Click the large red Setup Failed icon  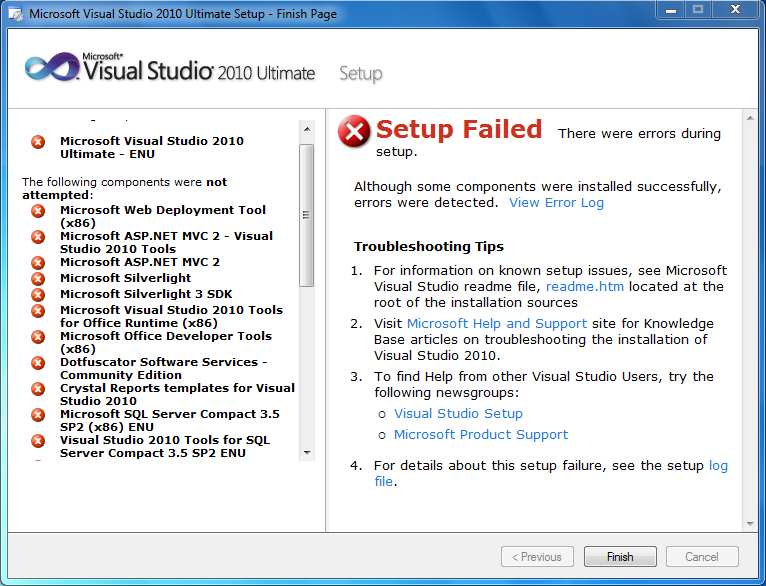[354, 131]
